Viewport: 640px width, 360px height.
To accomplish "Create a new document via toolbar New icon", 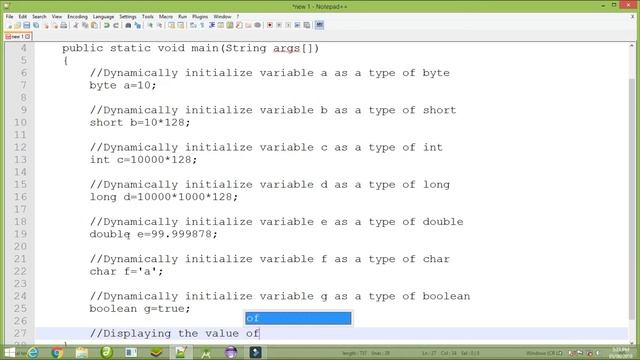I will click(9, 25).
